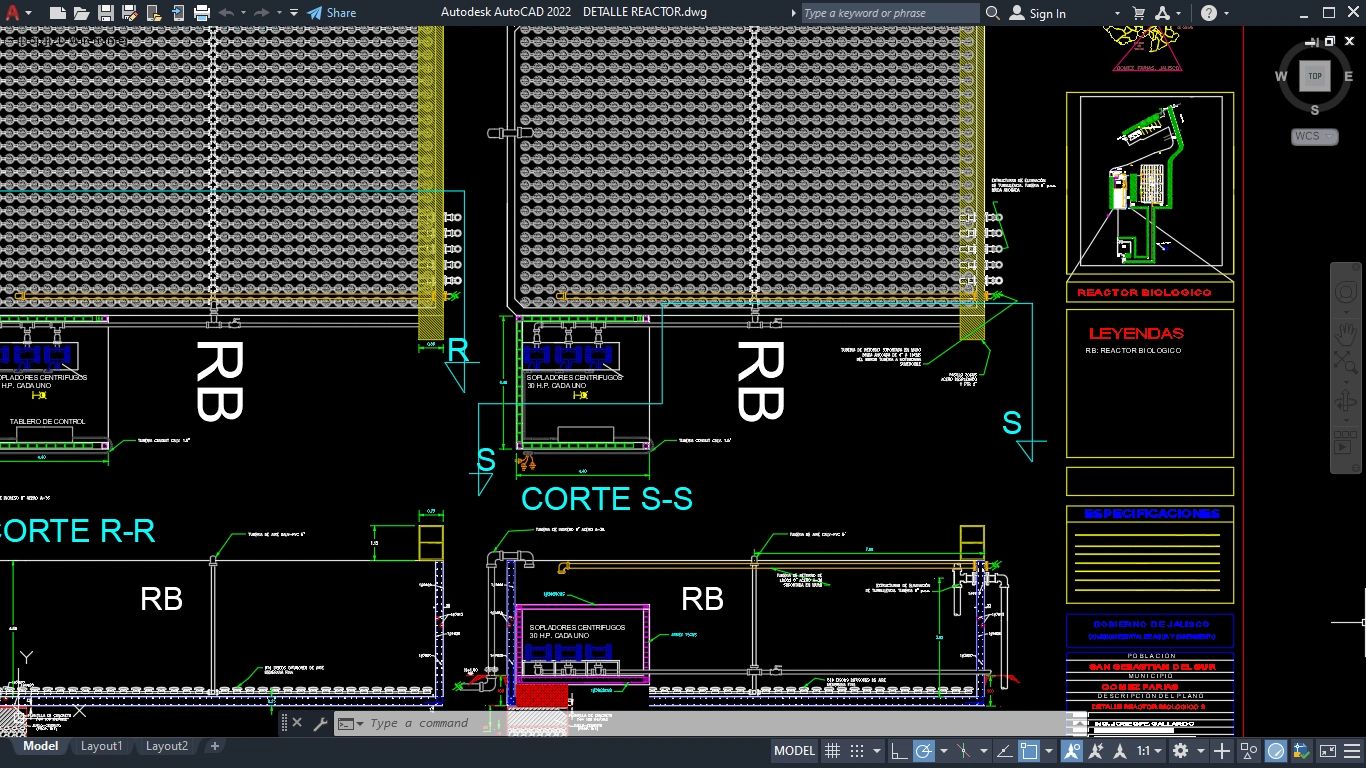Open a drawing file with Open icon

pos(82,13)
